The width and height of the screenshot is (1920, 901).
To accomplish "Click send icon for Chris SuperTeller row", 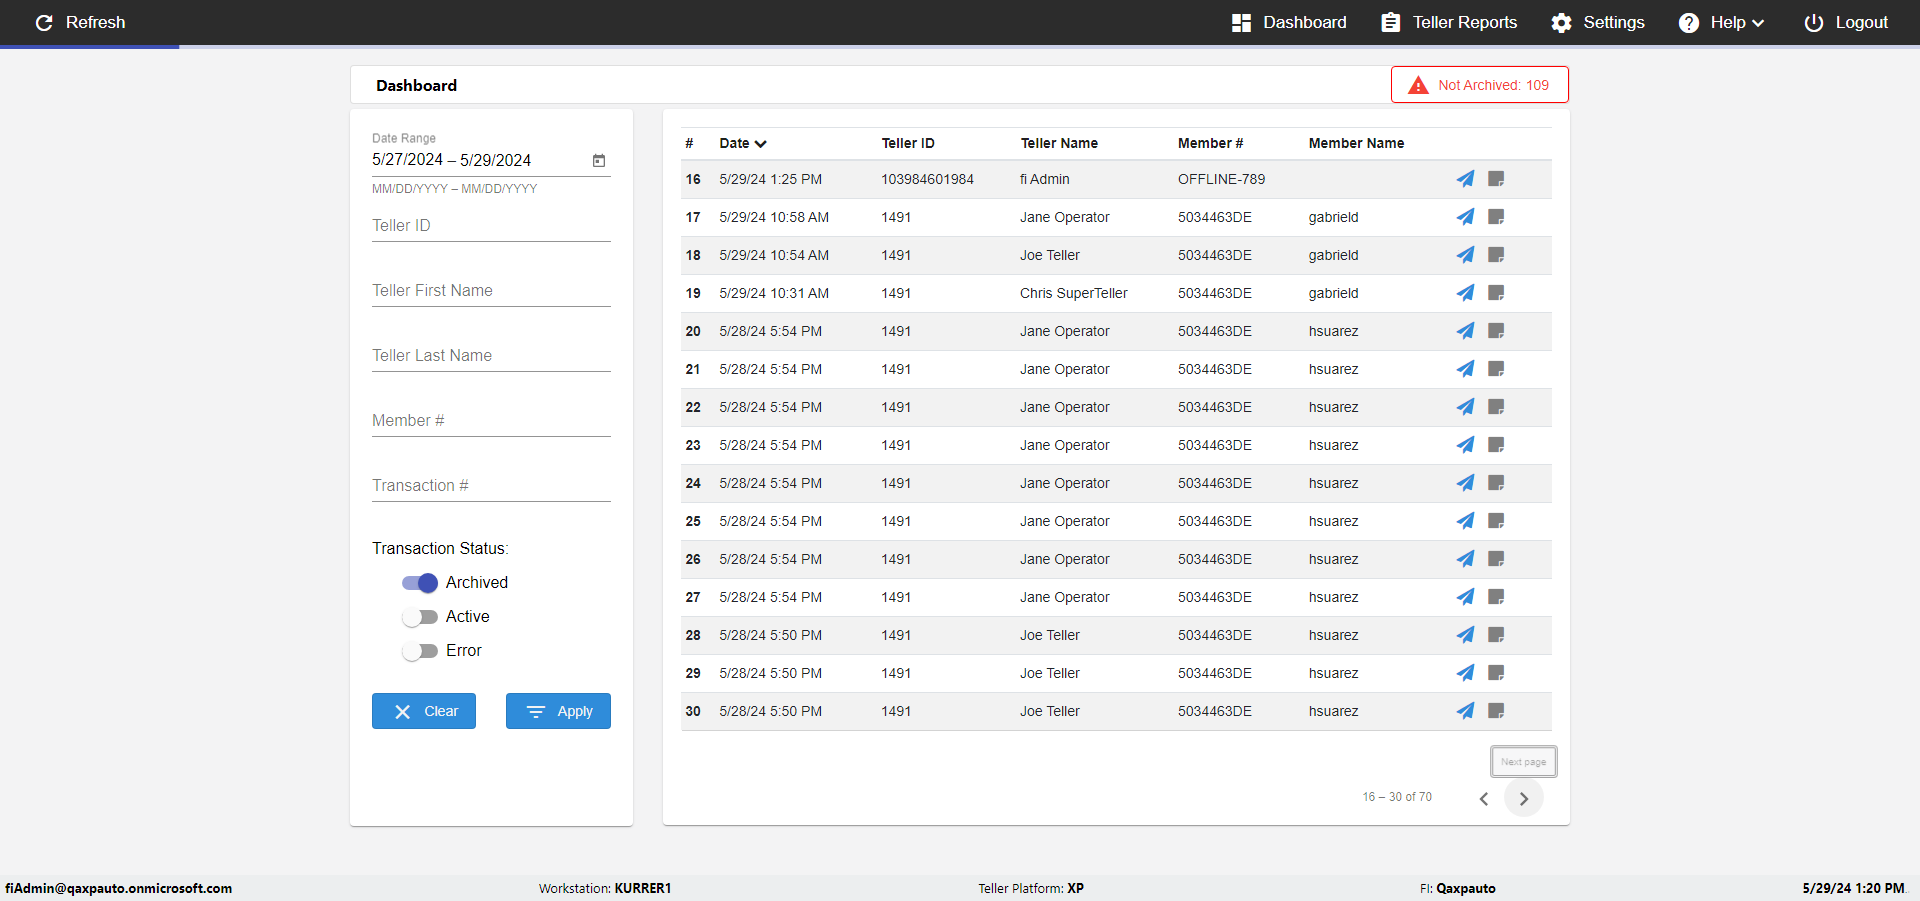I will (x=1465, y=293).
